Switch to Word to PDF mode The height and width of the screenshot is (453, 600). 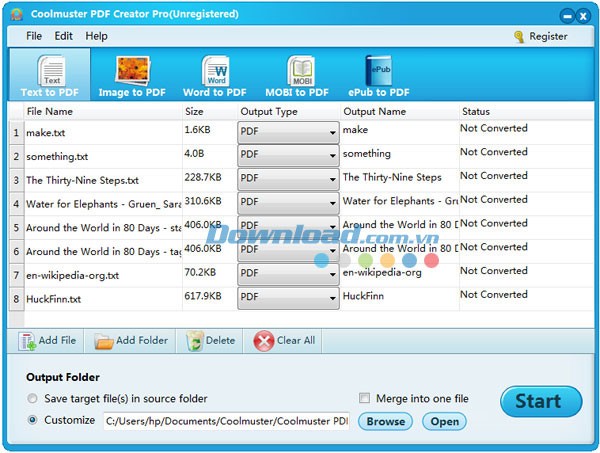[x=215, y=75]
